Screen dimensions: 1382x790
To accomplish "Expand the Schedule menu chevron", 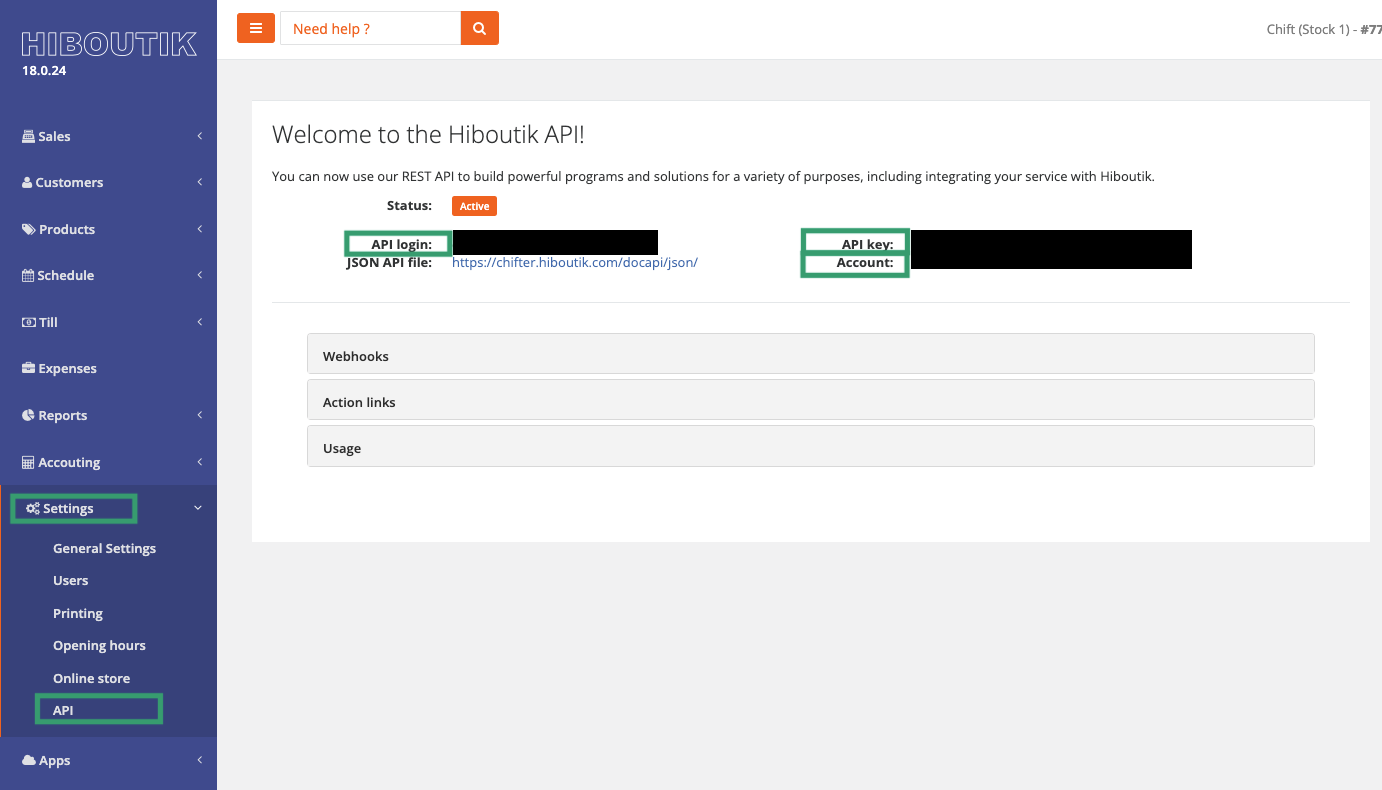I will point(199,275).
